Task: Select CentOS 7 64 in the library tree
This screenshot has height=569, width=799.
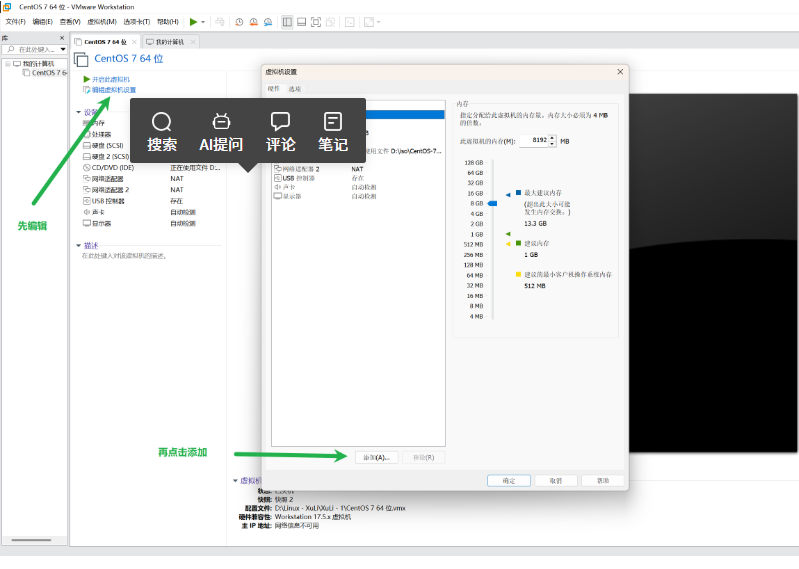Action: click(x=45, y=73)
